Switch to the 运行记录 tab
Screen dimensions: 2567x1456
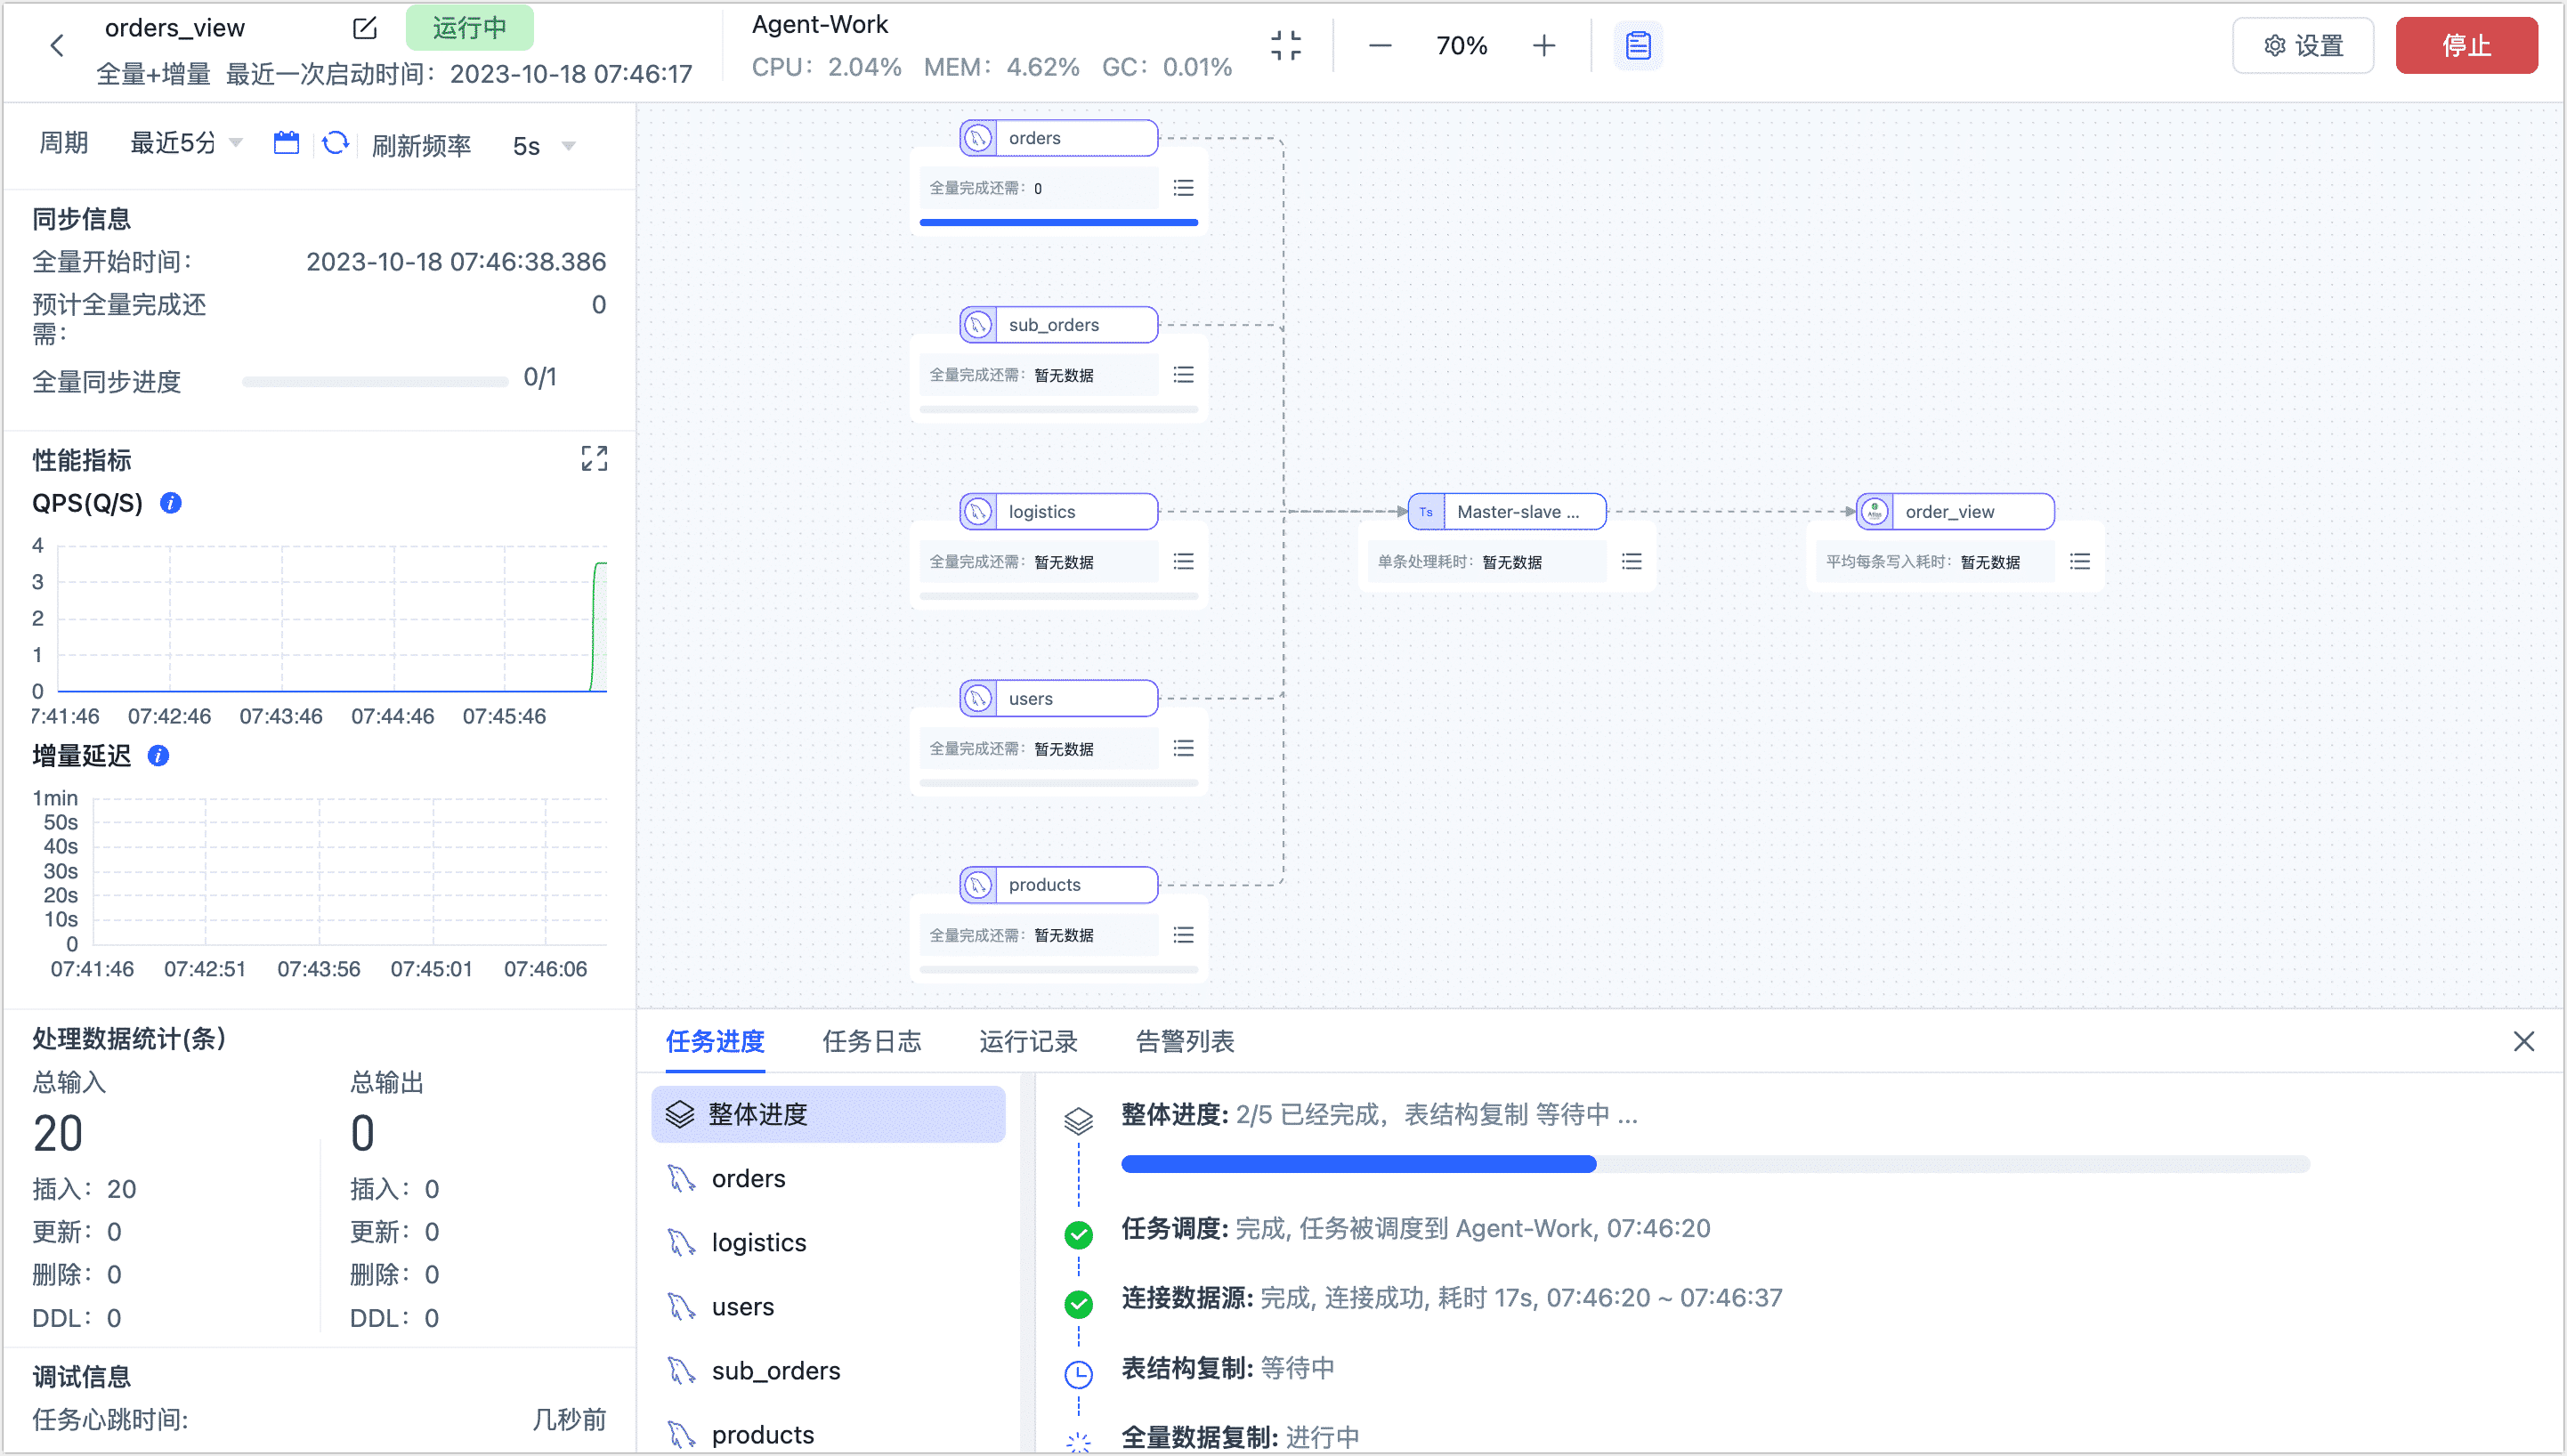1028,1041
